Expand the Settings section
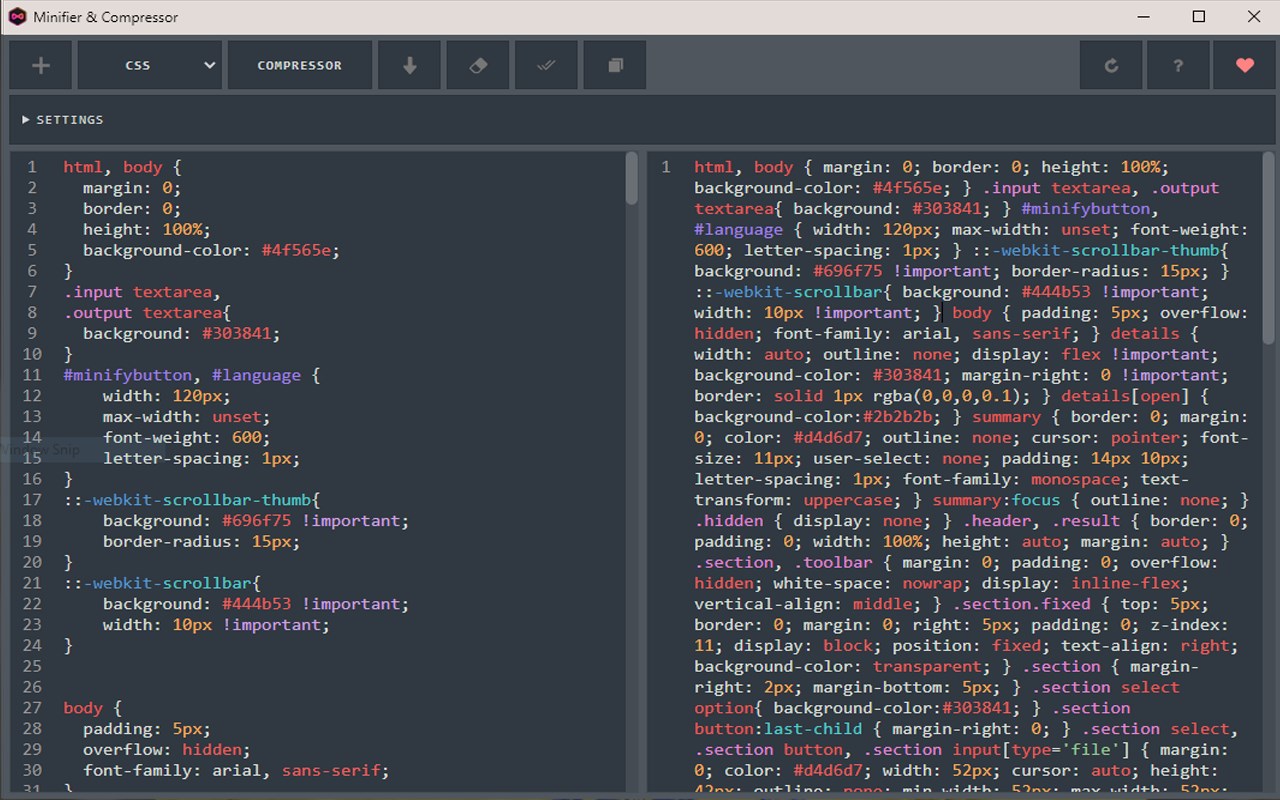Image resolution: width=1280 pixels, height=800 pixels. tap(63, 119)
